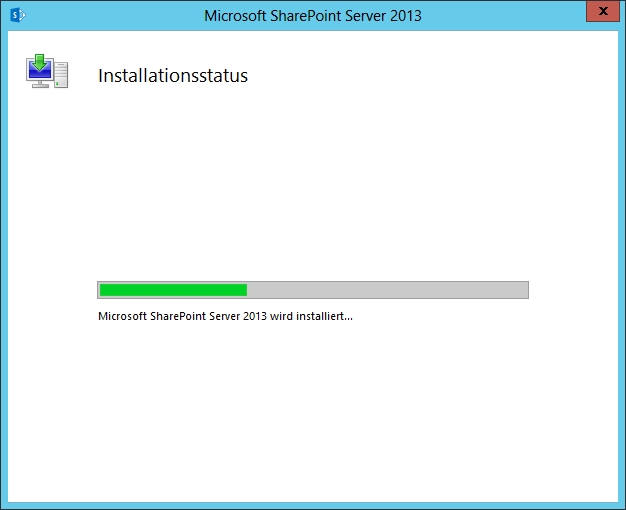Close the SharePoint Server 2013 installer window
Screen dimensions: 626x510
click(x=601, y=12)
